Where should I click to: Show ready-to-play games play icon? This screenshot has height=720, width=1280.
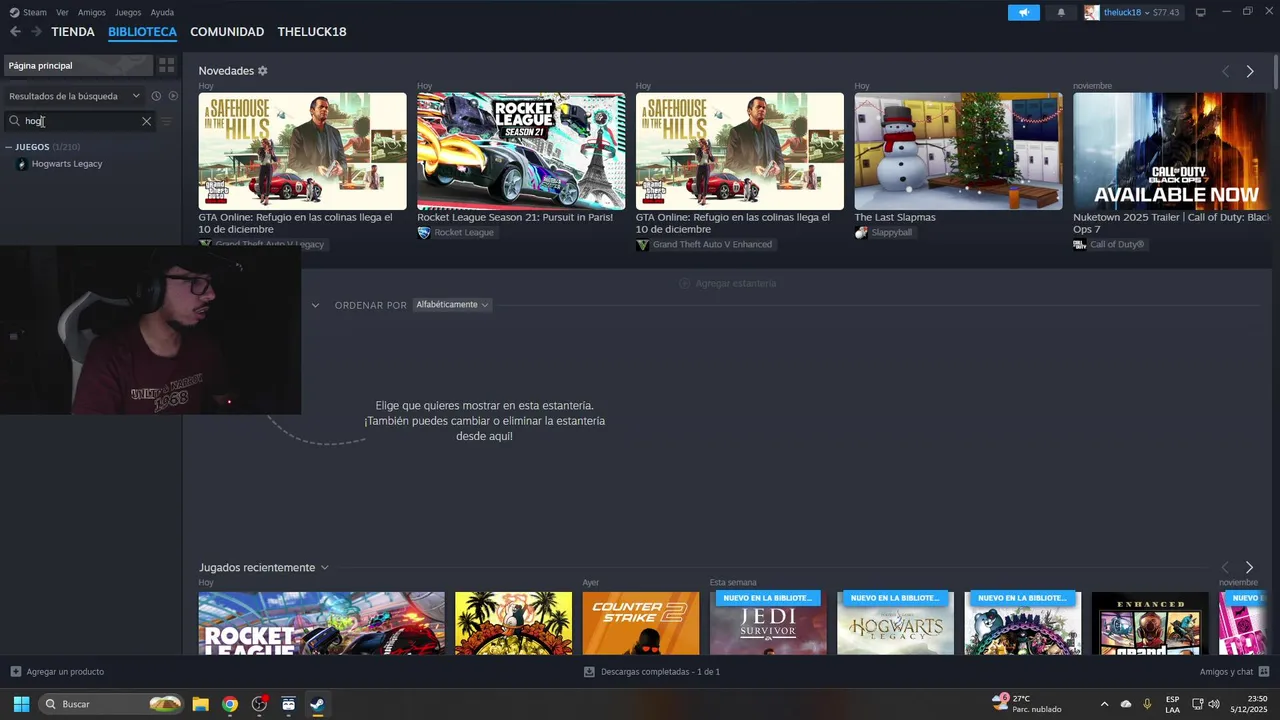pyautogui.click(x=173, y=96)
